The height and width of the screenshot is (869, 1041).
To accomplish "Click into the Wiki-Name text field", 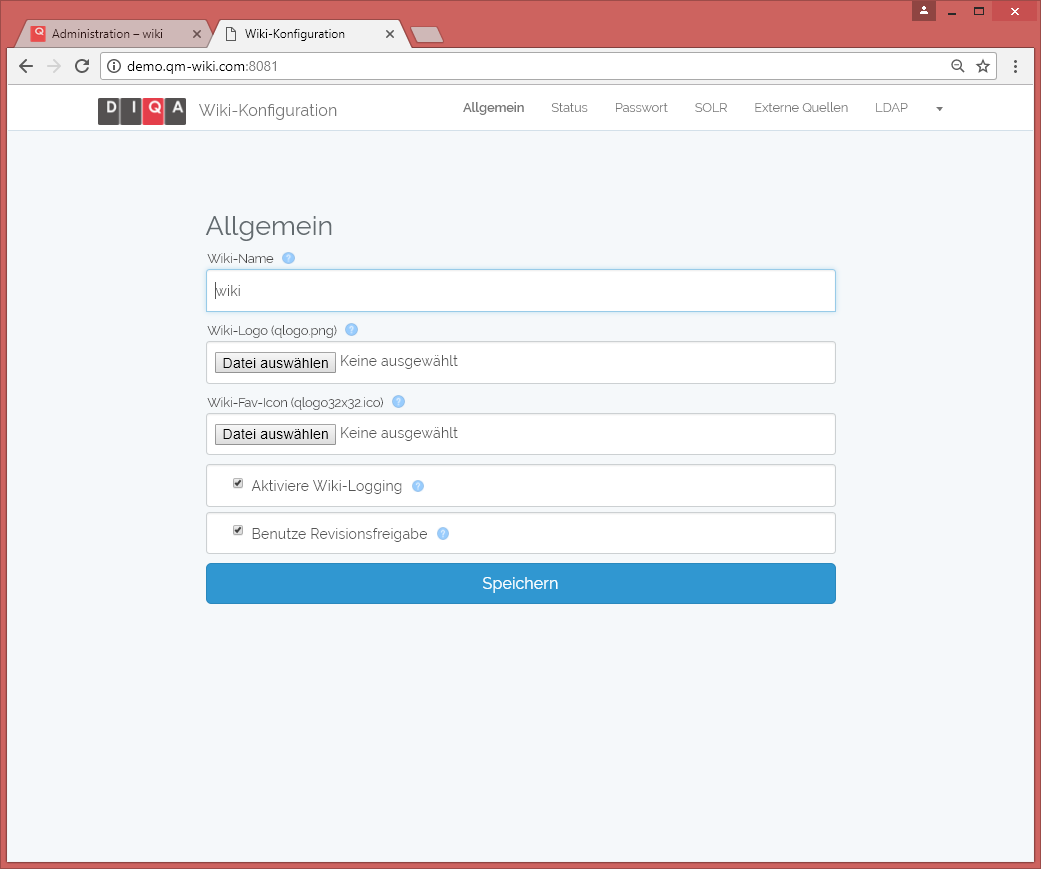I will point(520,291).
